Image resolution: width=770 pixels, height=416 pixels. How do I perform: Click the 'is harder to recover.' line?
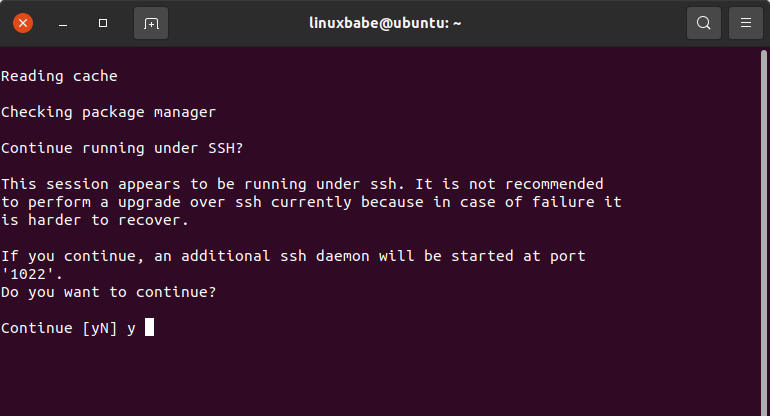(96, 220)
